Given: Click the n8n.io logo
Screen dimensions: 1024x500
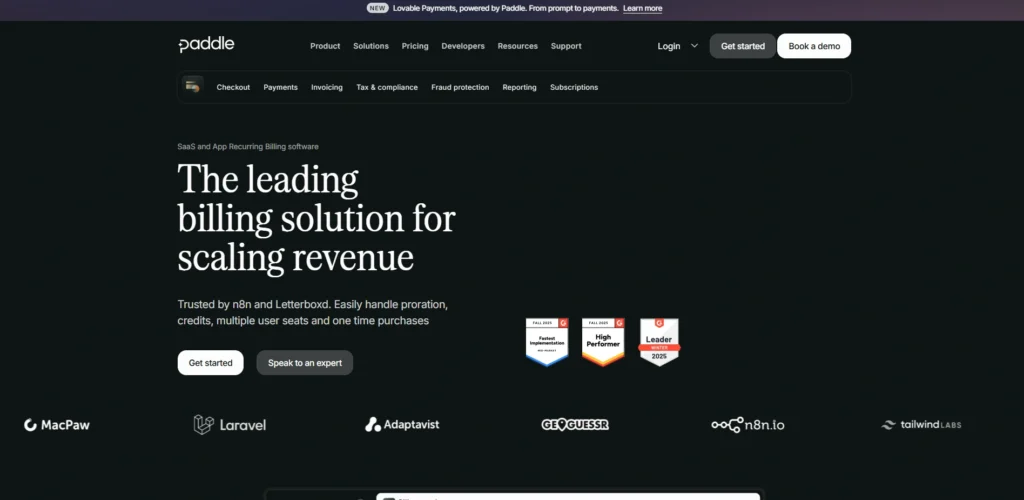Looking at the screenshot, I should (748, 425).
